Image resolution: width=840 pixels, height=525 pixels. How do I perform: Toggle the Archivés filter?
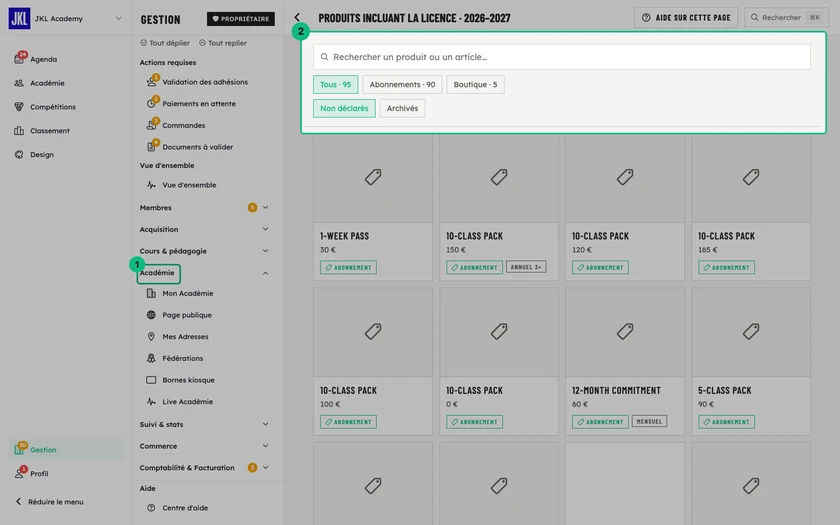coord(402,108)
